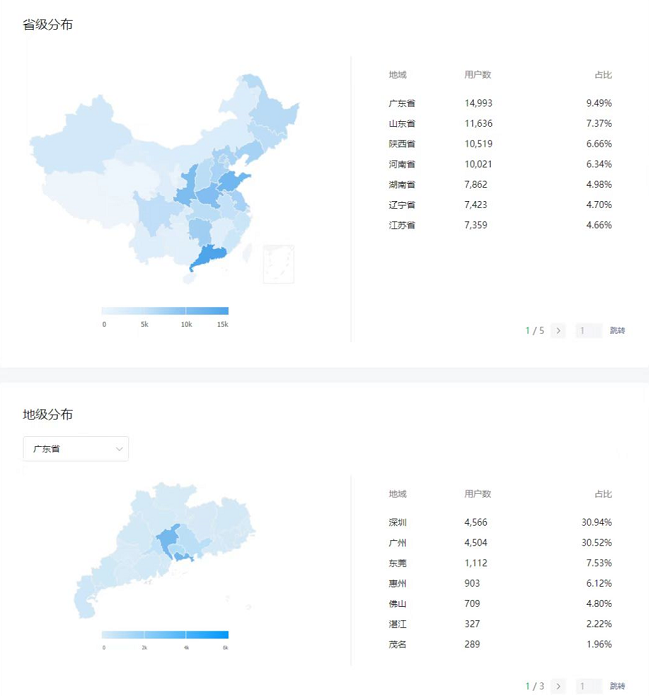Screen dimensions: 649x696
Task: Click page number field in city pagination
Action: [x=588, y=686]
